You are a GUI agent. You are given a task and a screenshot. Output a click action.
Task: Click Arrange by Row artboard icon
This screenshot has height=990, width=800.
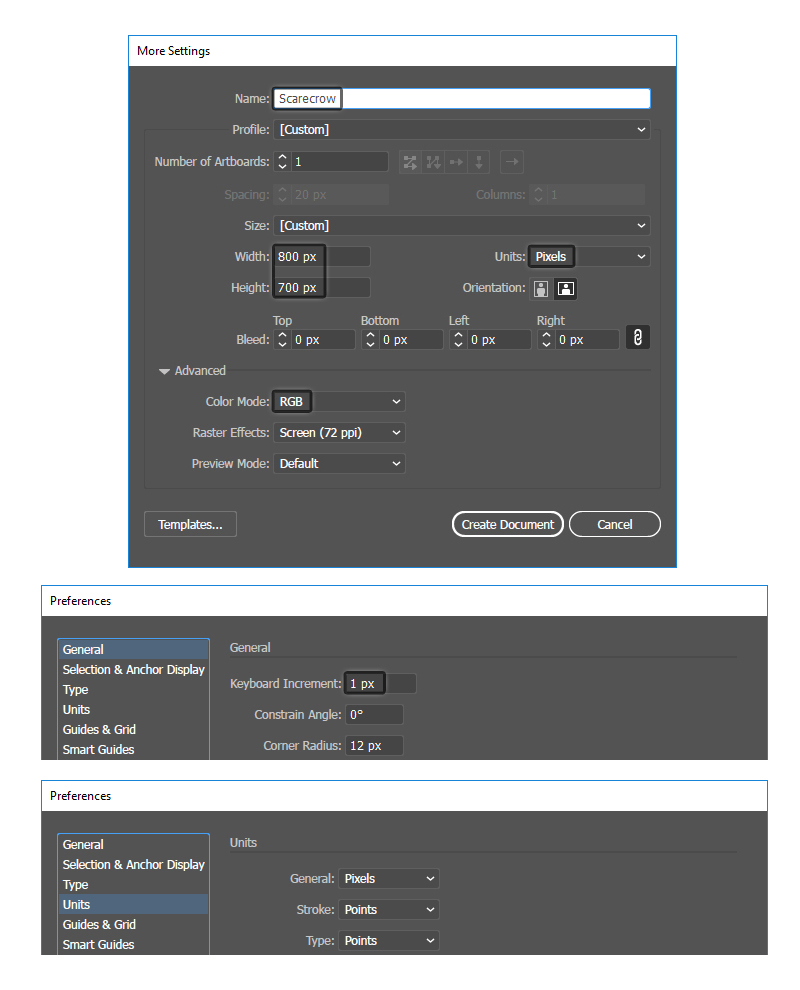[x=457, y=162]
